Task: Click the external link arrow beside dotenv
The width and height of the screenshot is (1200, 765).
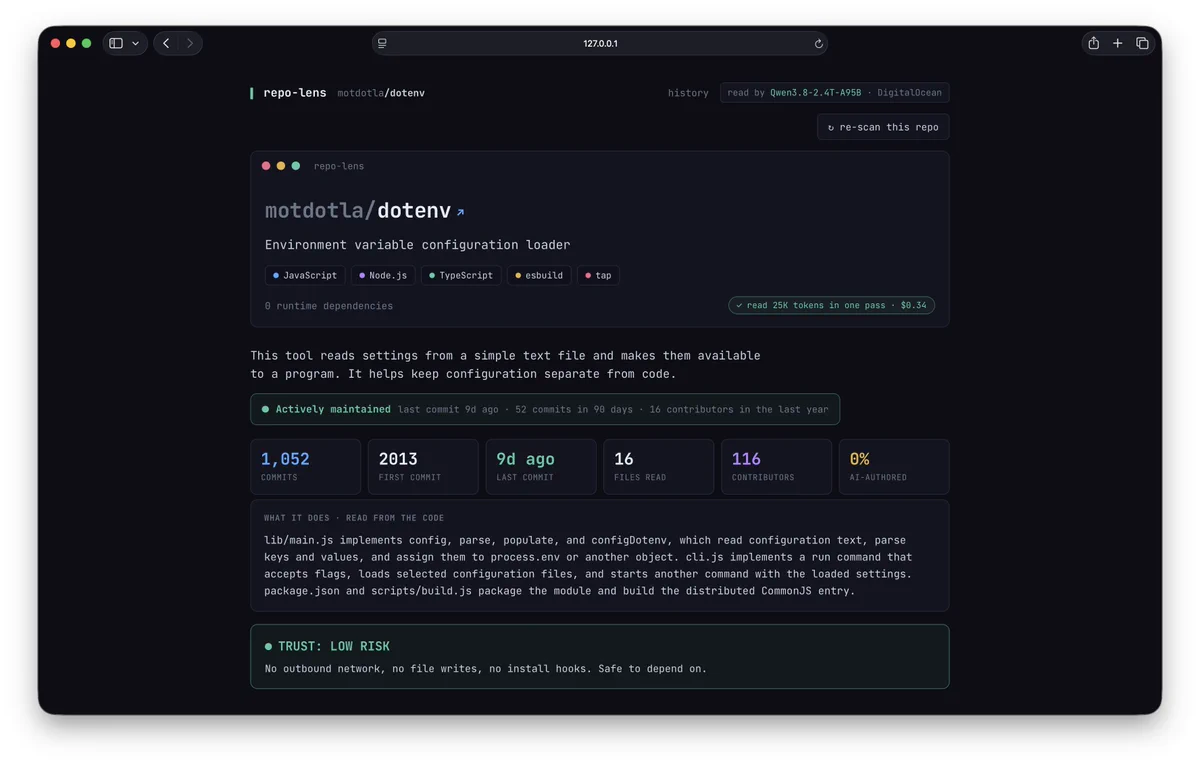Action: (x=460, y=212)
